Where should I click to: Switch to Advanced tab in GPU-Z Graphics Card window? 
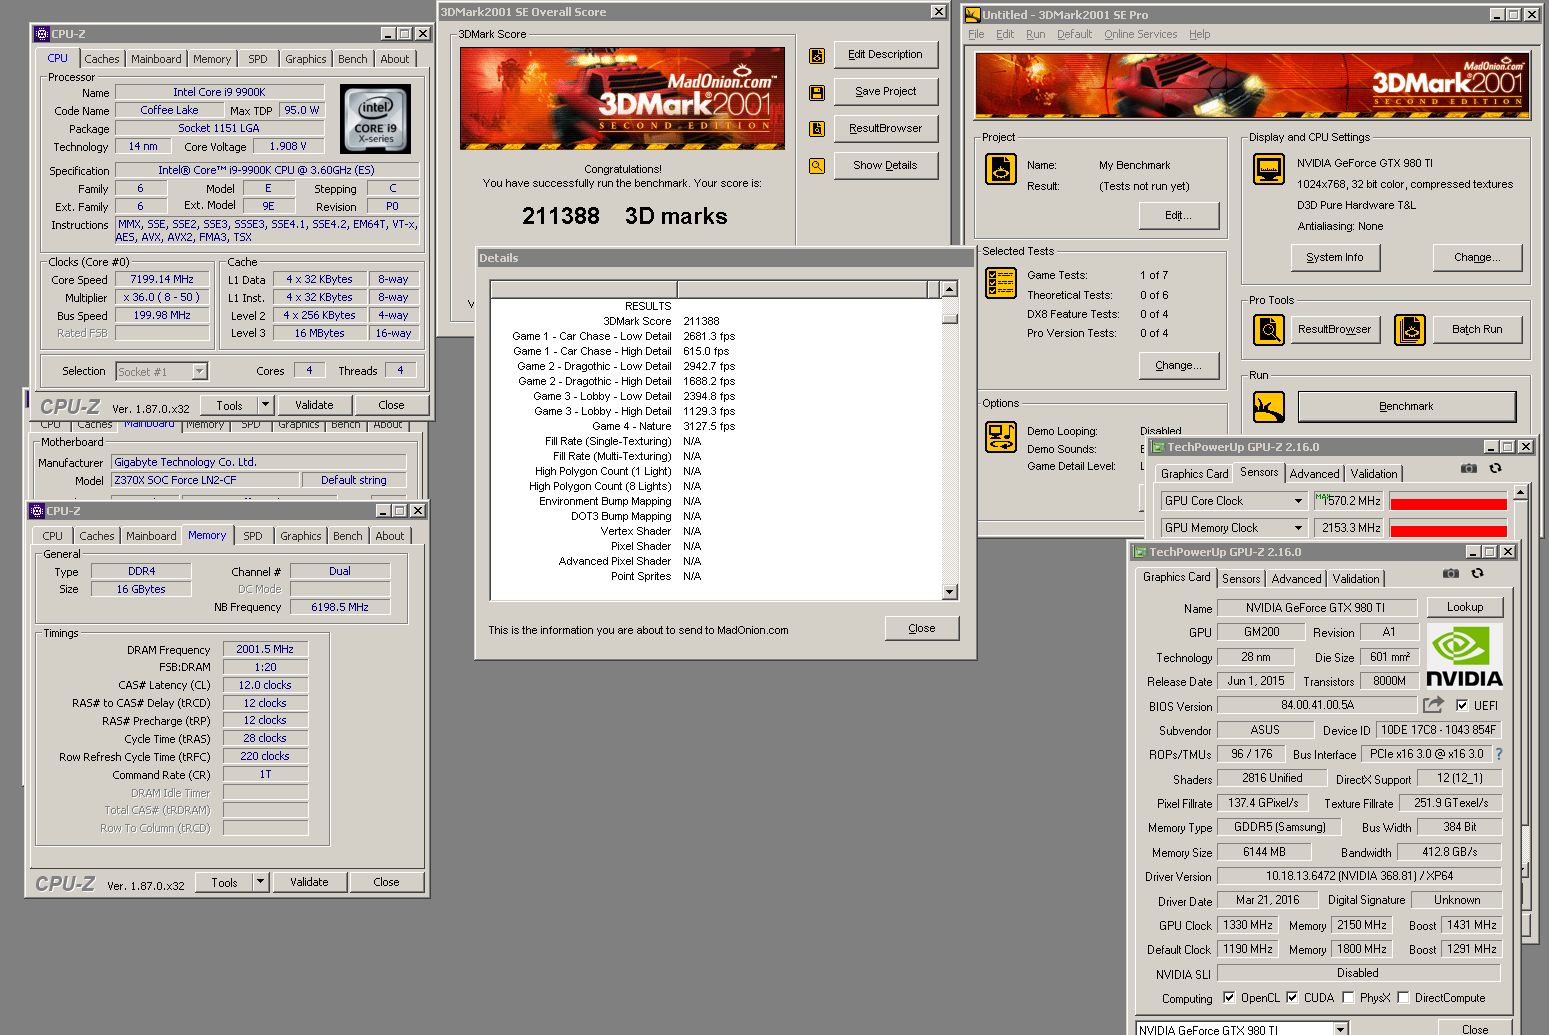pos(1296,579)
